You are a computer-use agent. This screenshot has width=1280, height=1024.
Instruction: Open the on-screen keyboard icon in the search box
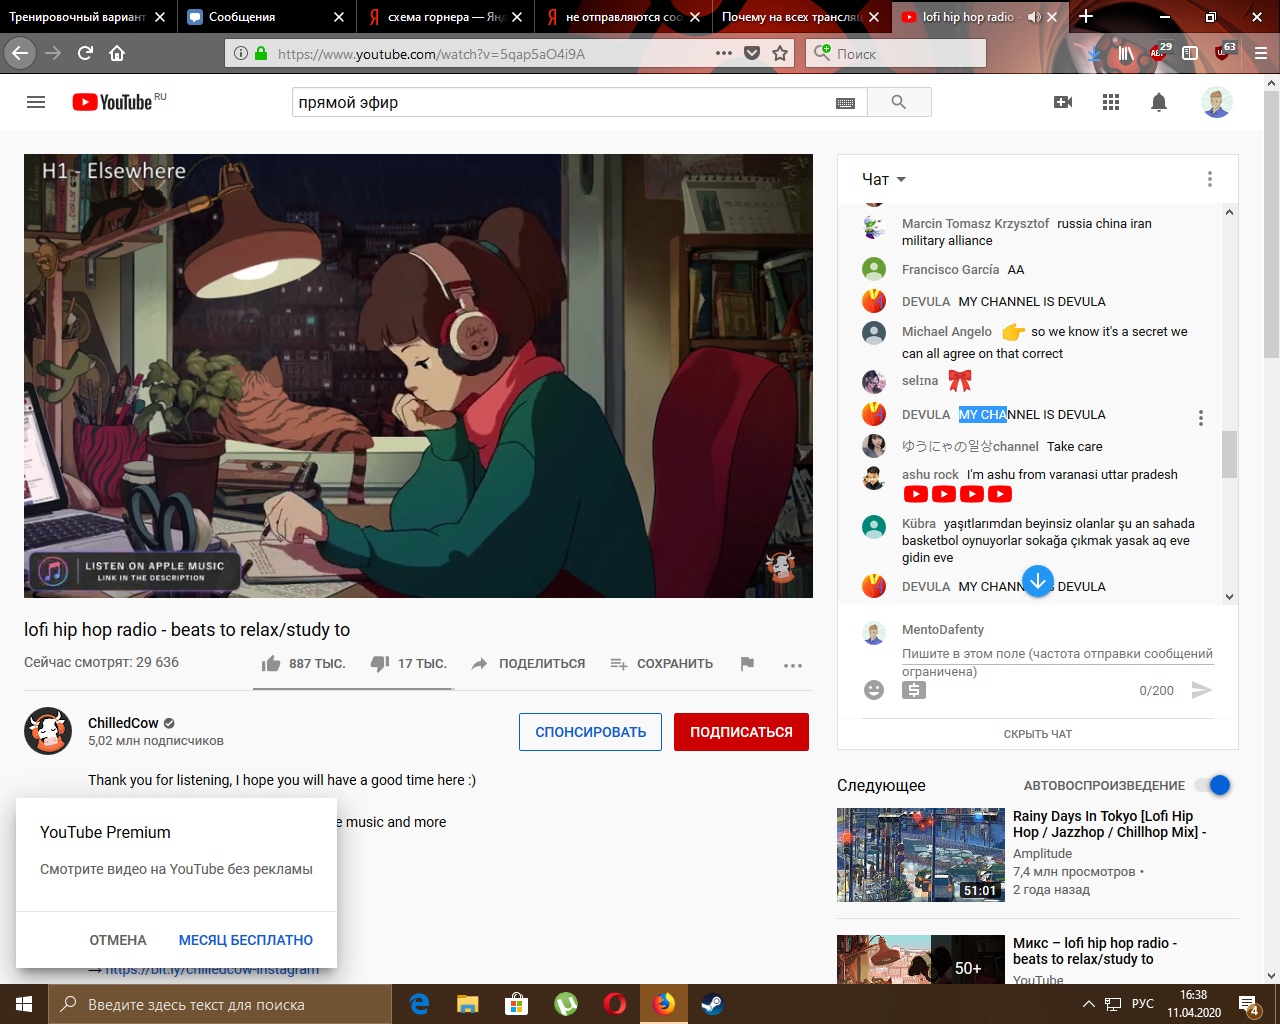[x=845, y=103]
